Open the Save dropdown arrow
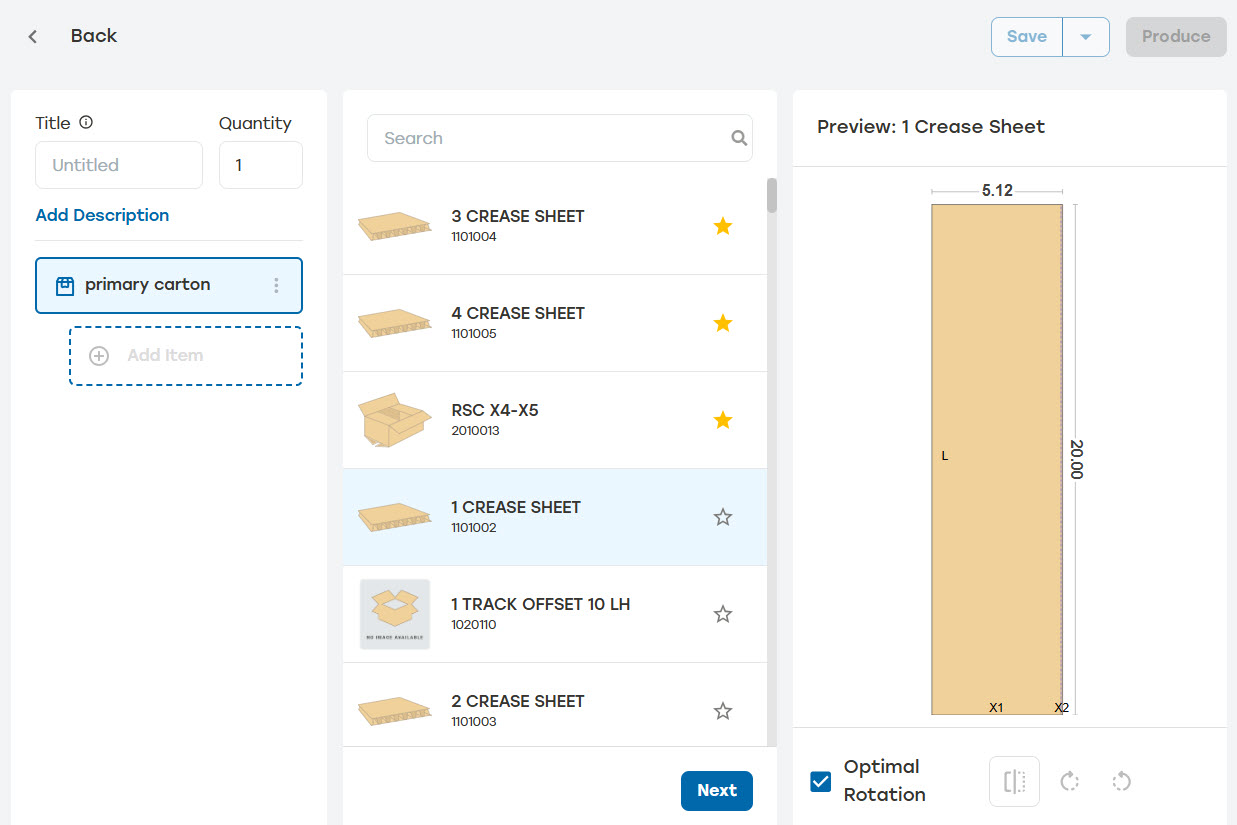The height and width of the screenshot is (825, 1237). 1086,37
